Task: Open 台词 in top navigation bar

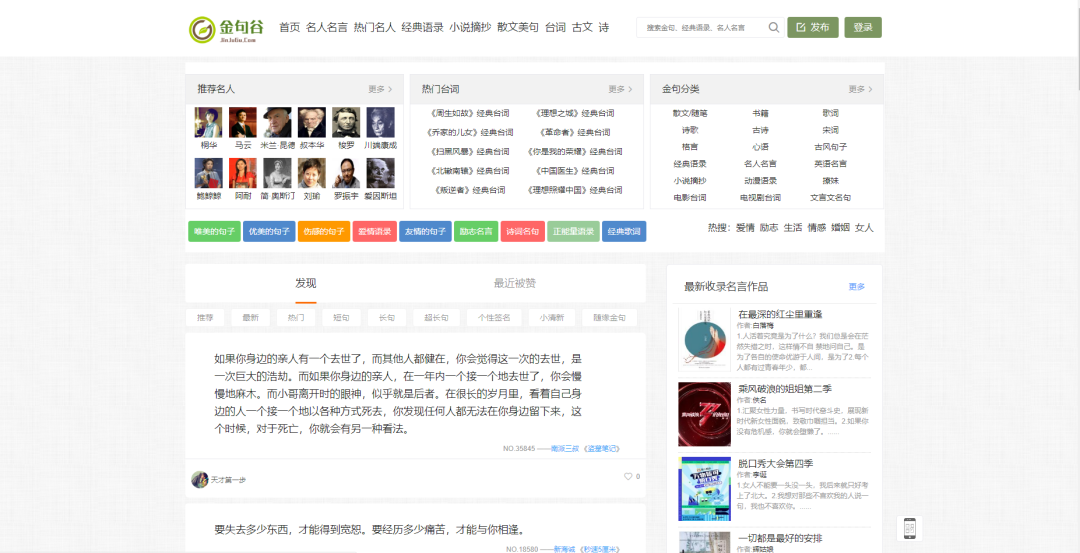Action: pos(555,28)
